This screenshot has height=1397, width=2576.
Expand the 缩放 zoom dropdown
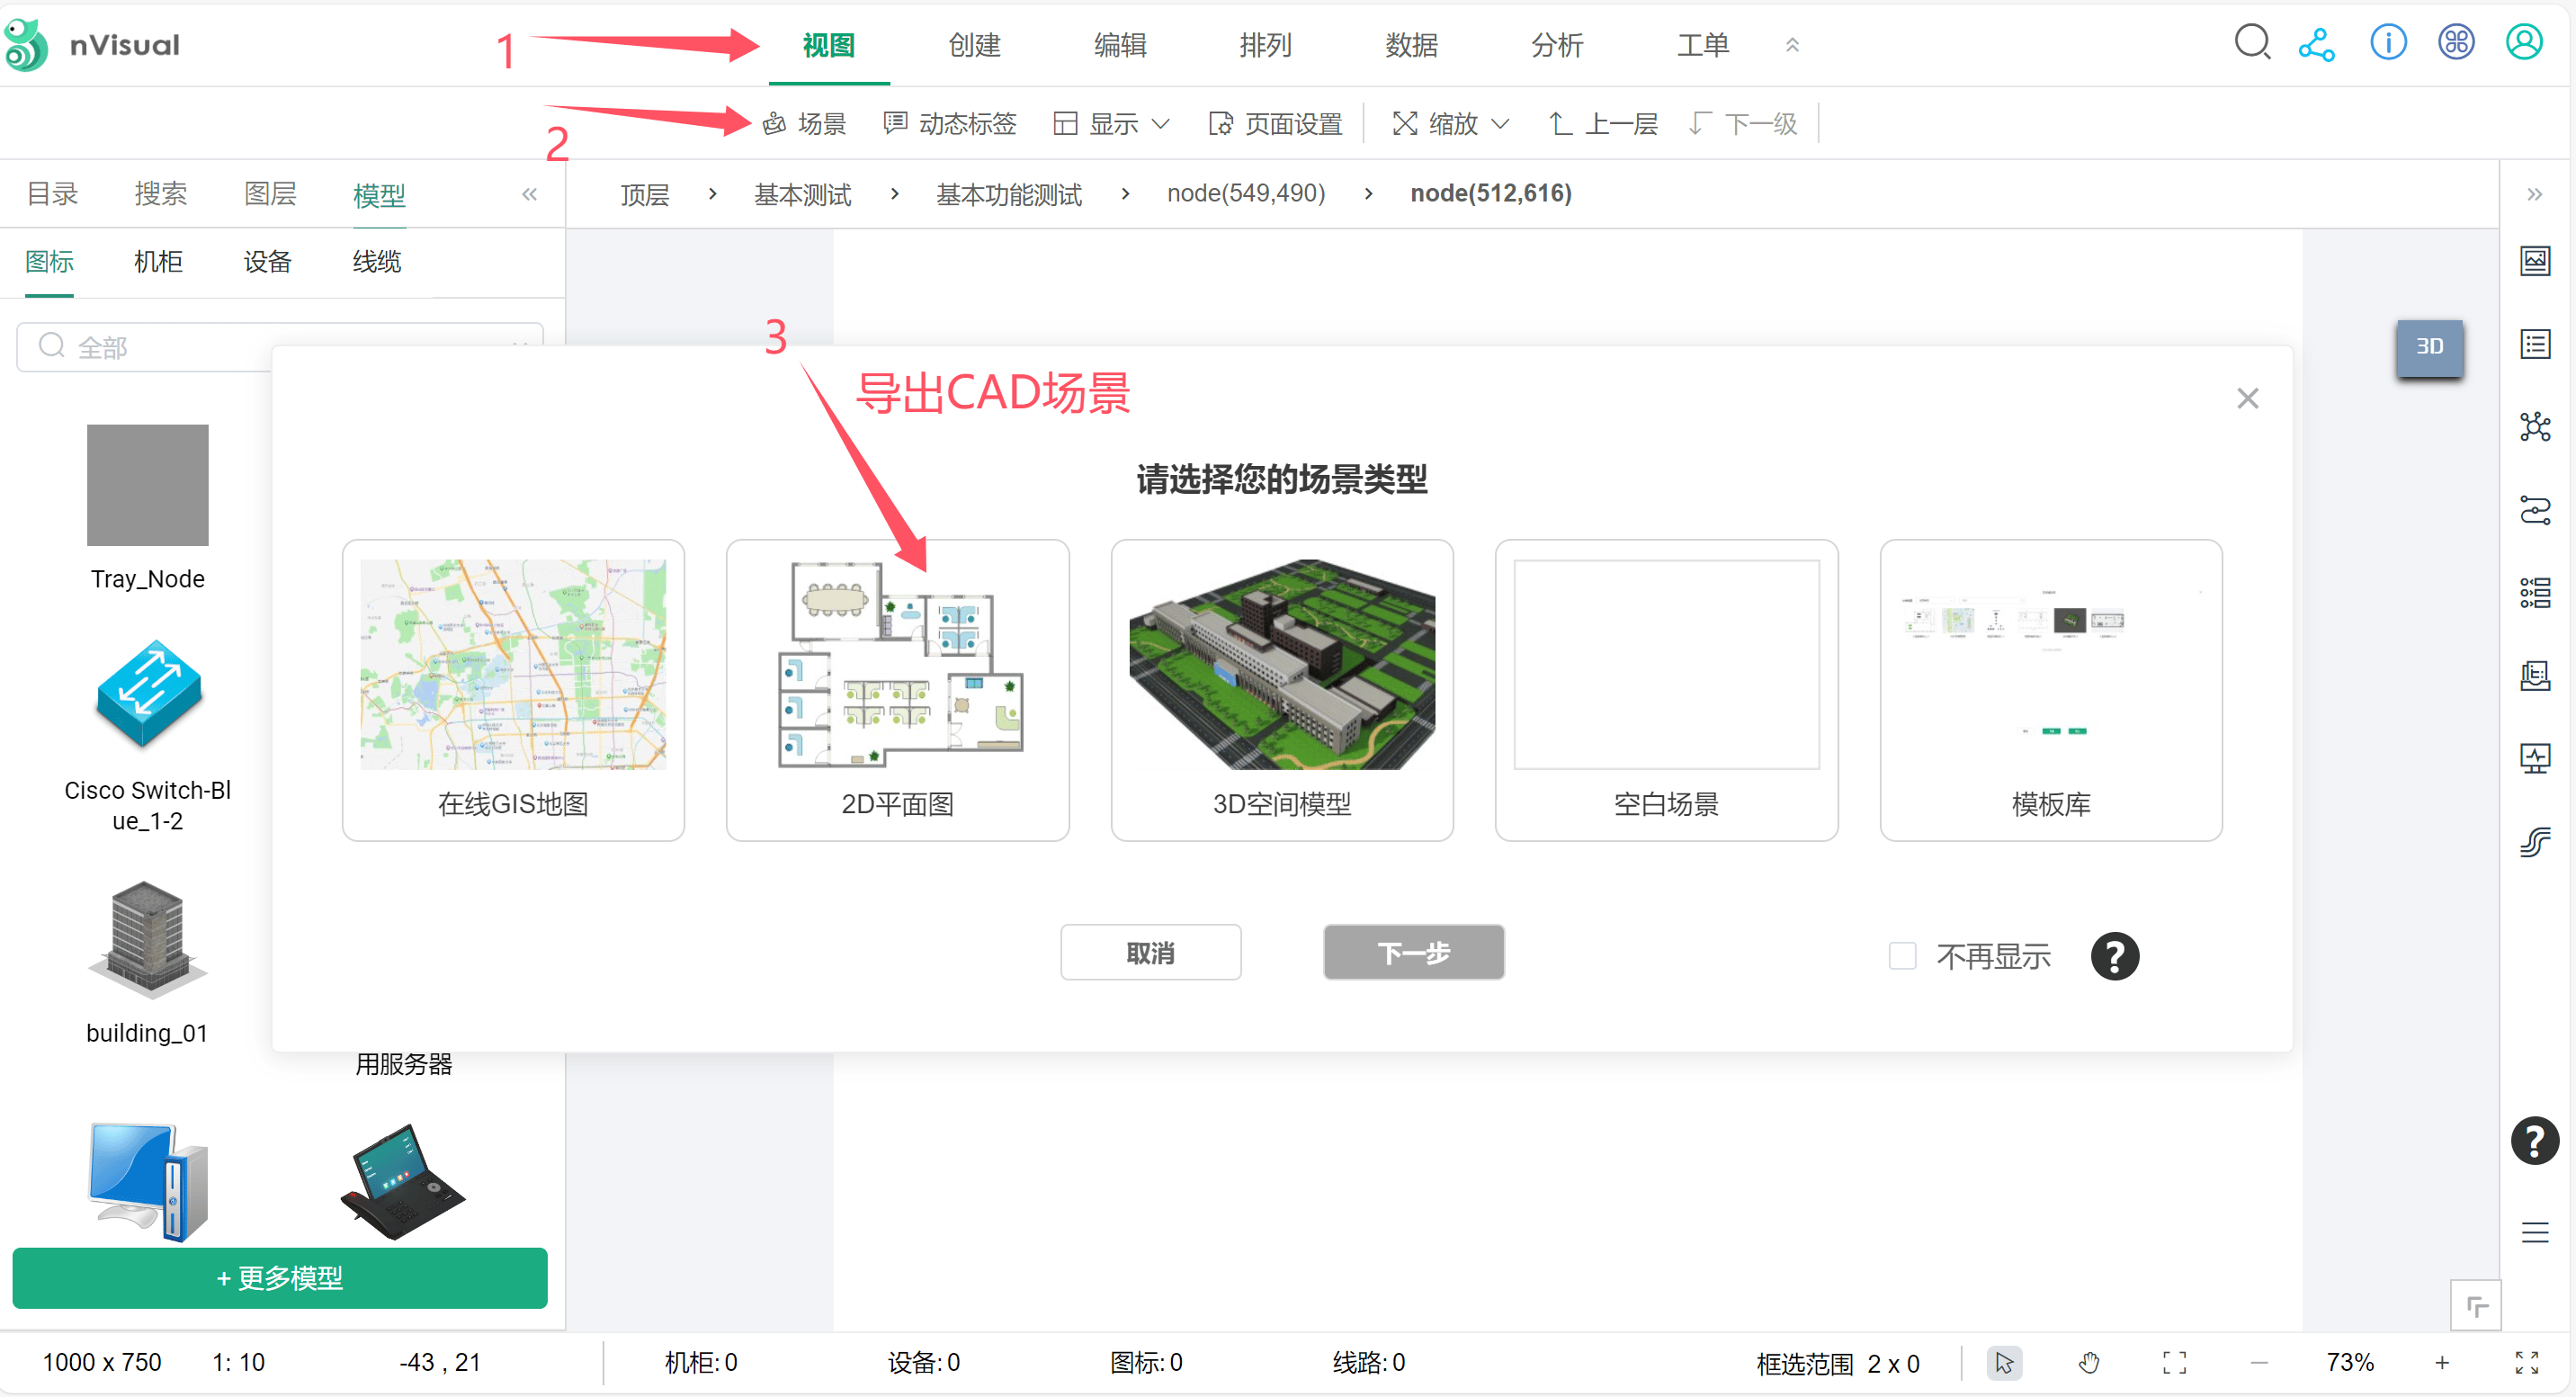[1448, 123]
